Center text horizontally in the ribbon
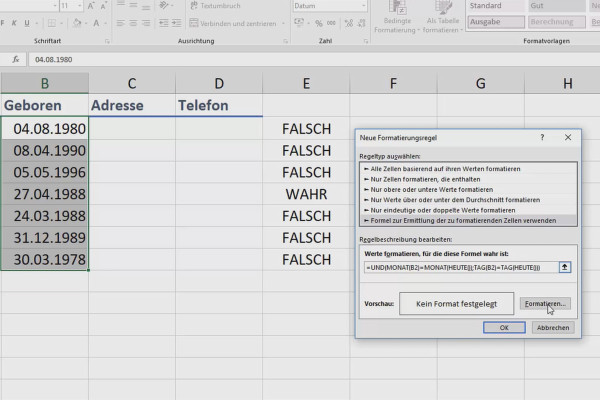The height and width of the screenshot is (400, 600). click(133, 23)
